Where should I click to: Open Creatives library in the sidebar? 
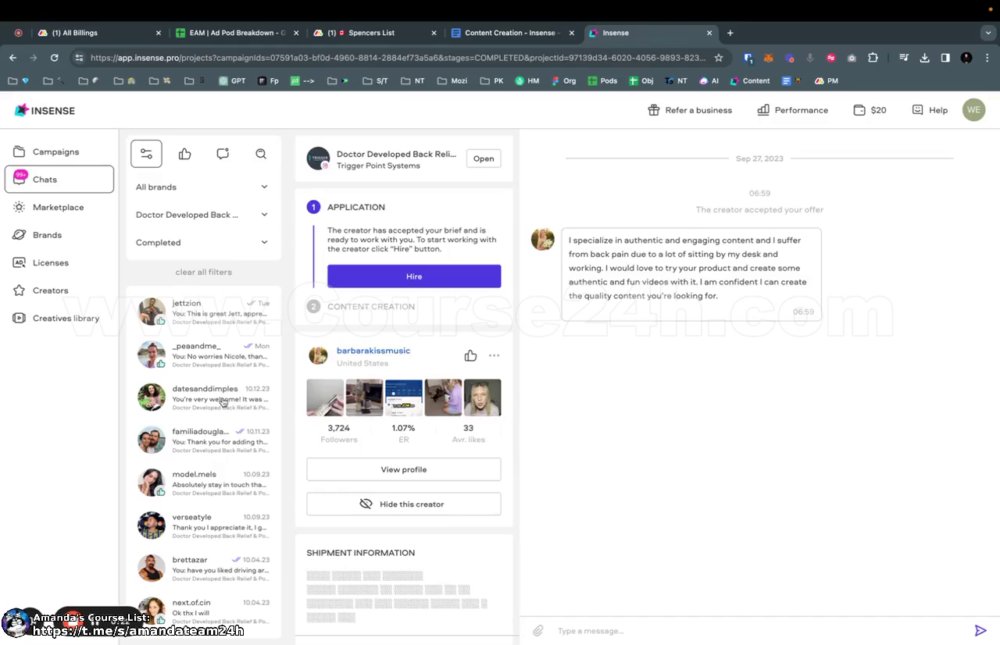tap(57, 318)
